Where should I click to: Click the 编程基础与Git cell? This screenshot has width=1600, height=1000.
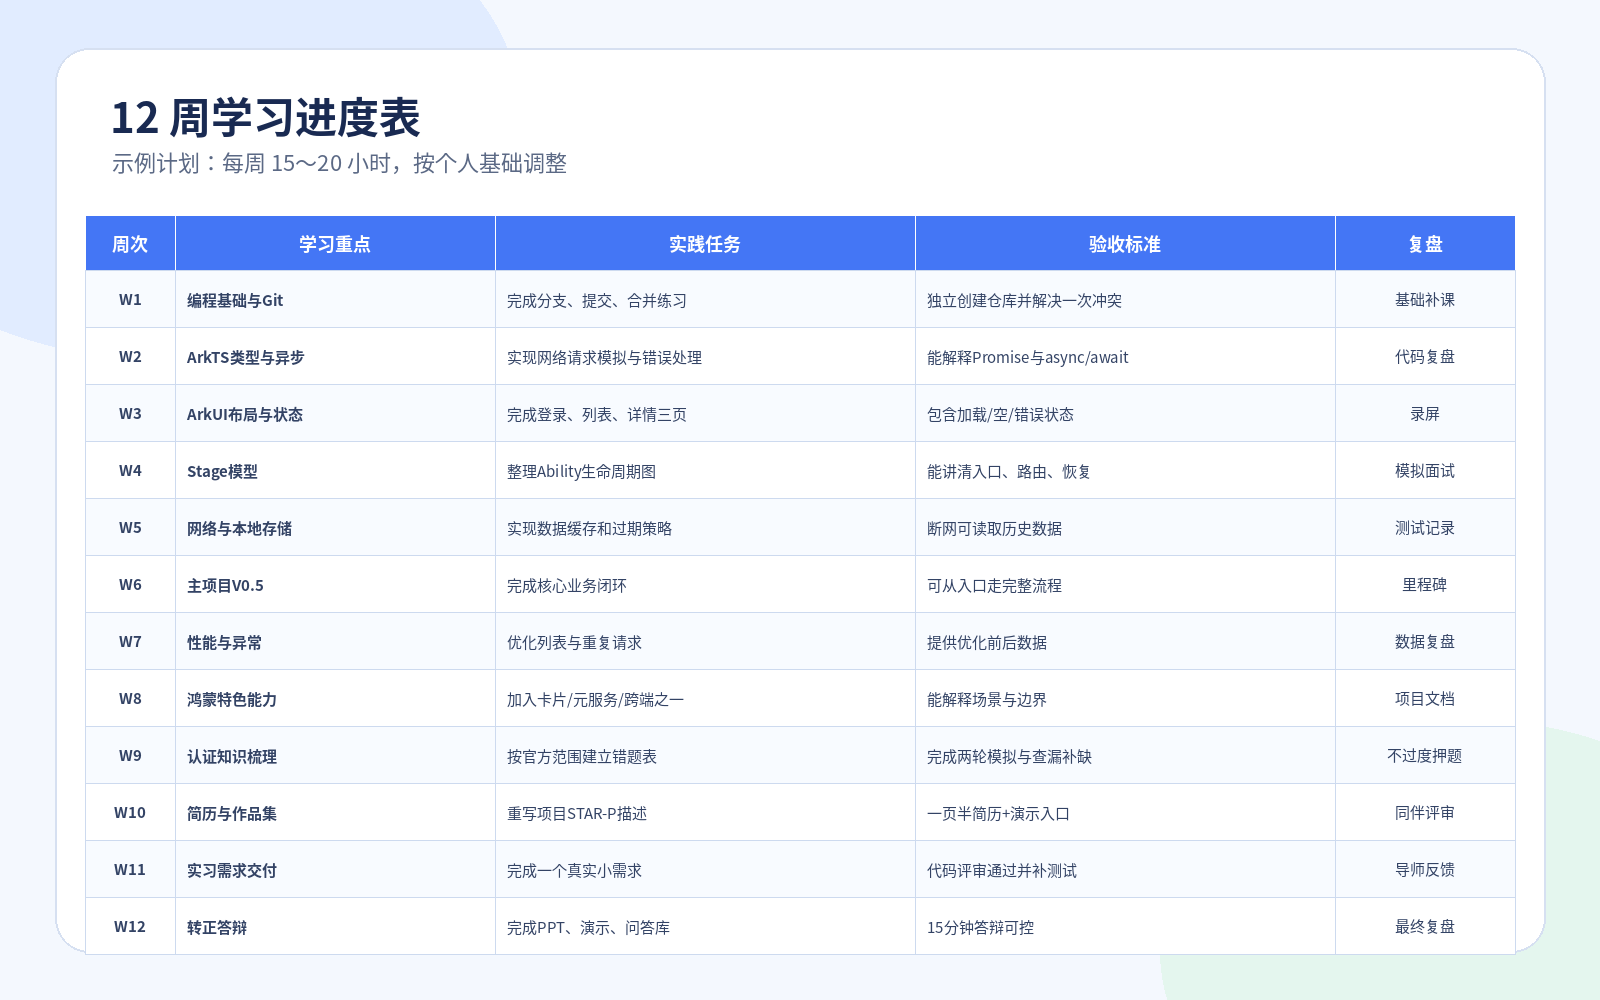[335, 299]
